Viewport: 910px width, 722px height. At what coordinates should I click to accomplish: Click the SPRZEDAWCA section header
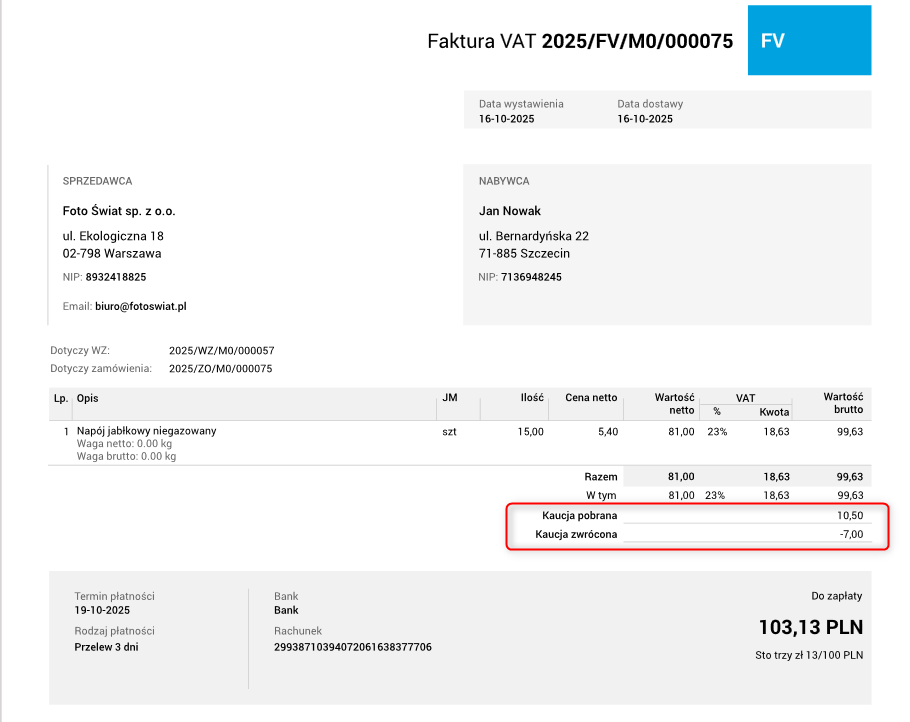pos(96,181)
